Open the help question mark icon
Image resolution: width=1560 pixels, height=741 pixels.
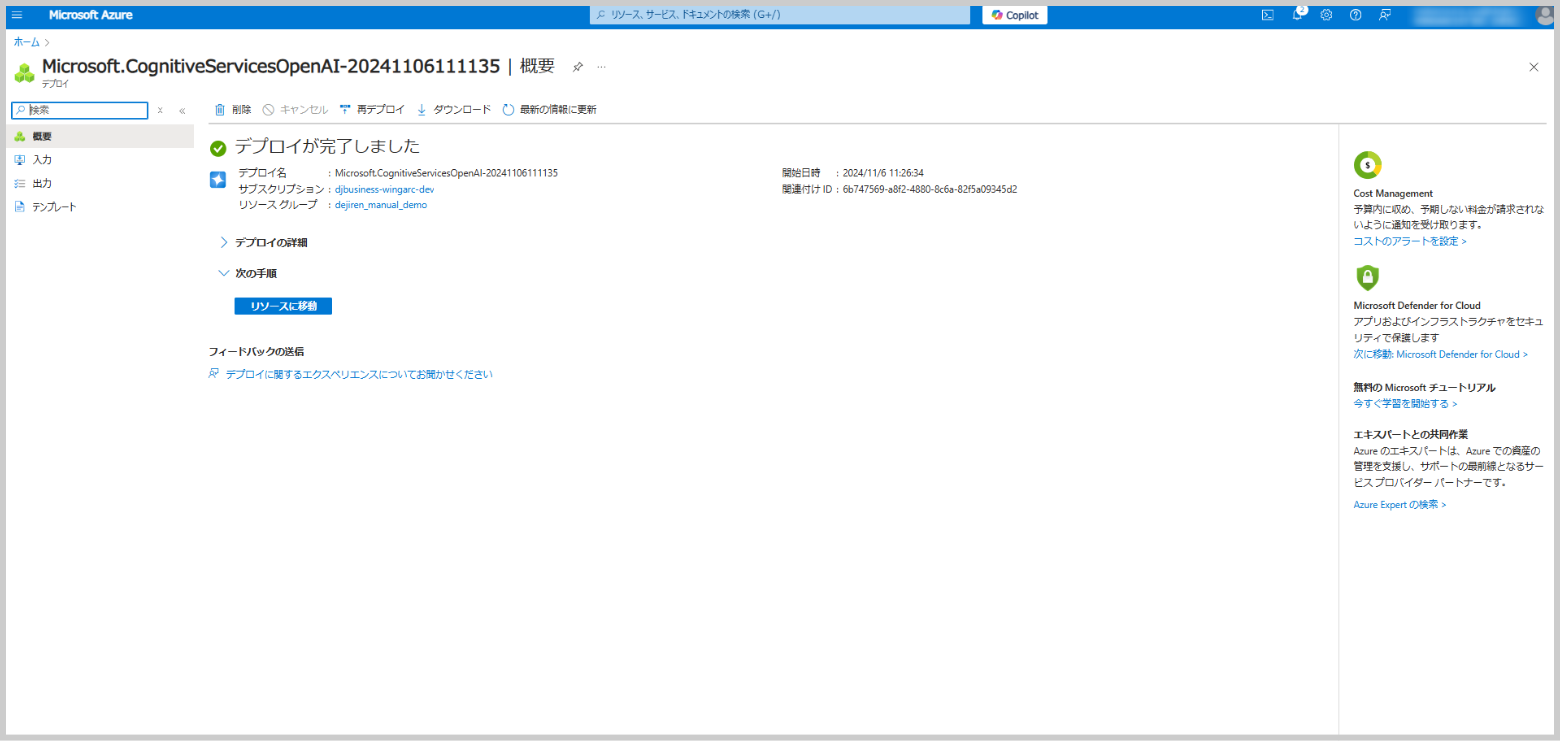pos(1356,15)
